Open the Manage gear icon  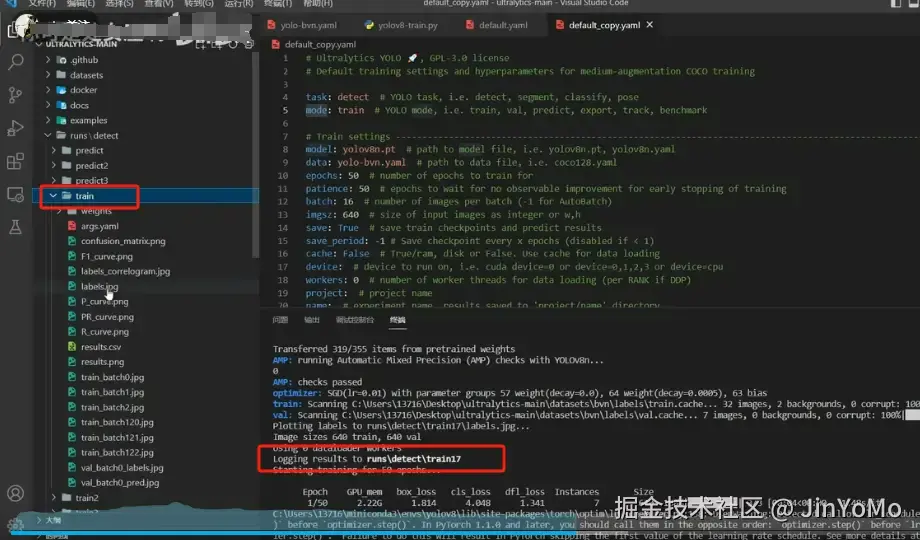click(16, 524)
